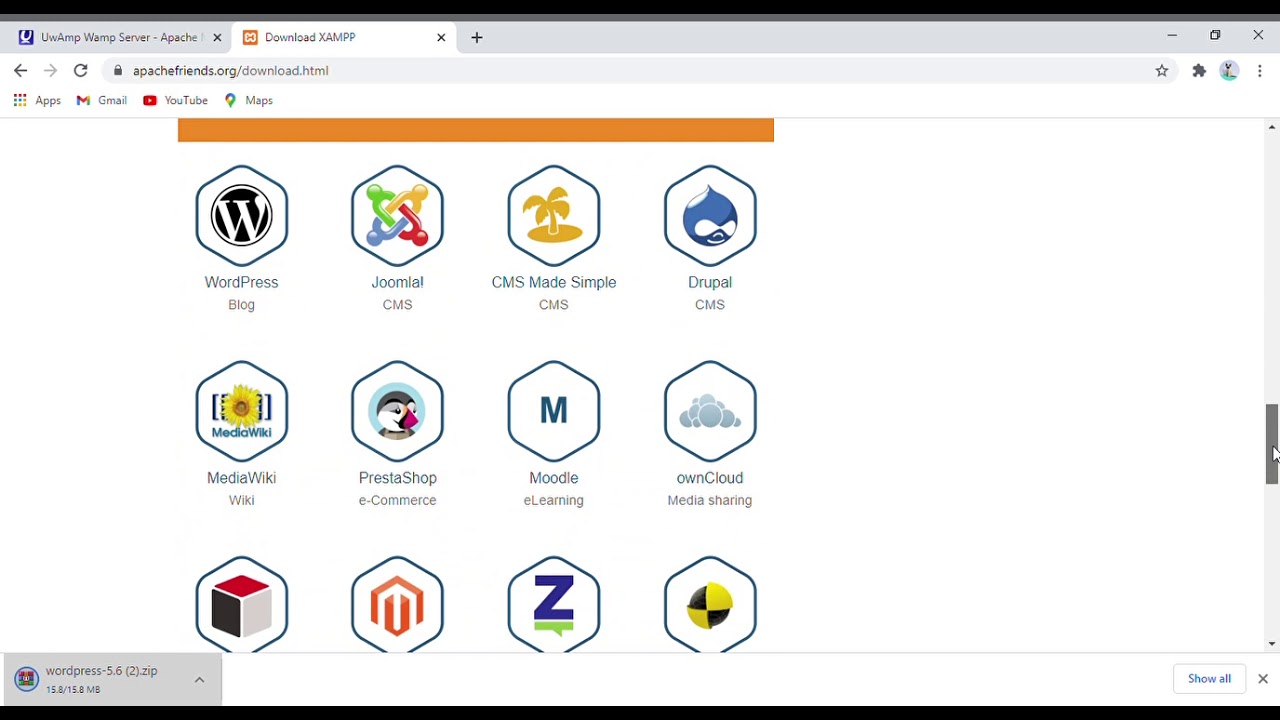Viewport: 1280px width, 720px height.
Task: Open a new browser tab
Action: (x=477, y=38)
